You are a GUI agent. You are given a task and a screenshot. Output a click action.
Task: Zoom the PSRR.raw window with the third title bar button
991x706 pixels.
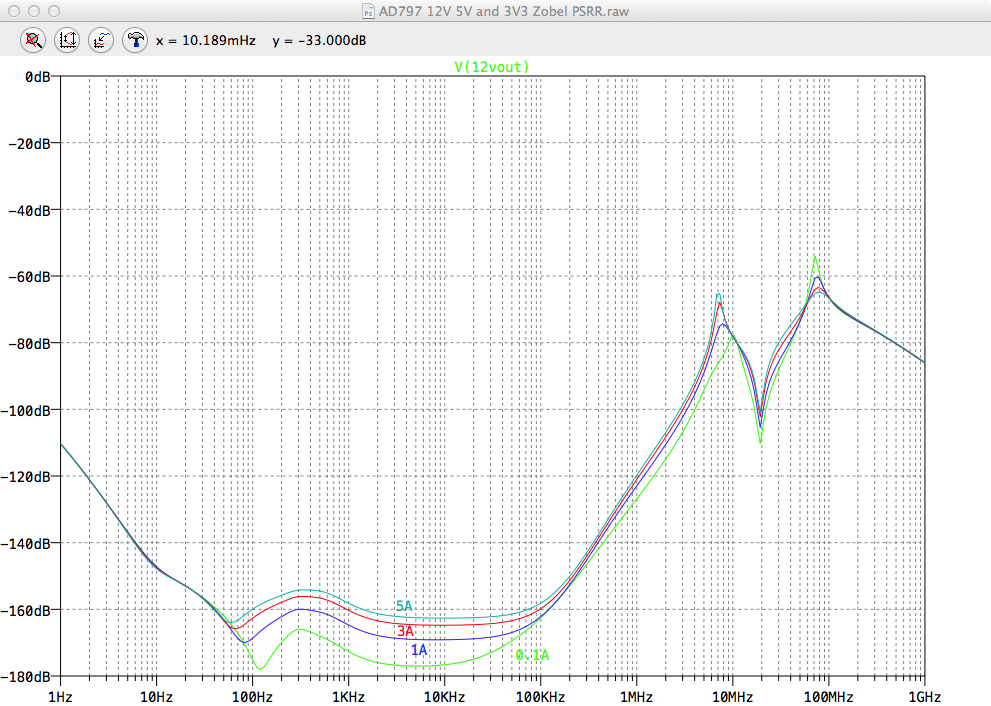pyautogui.click(x=54, y=11)
